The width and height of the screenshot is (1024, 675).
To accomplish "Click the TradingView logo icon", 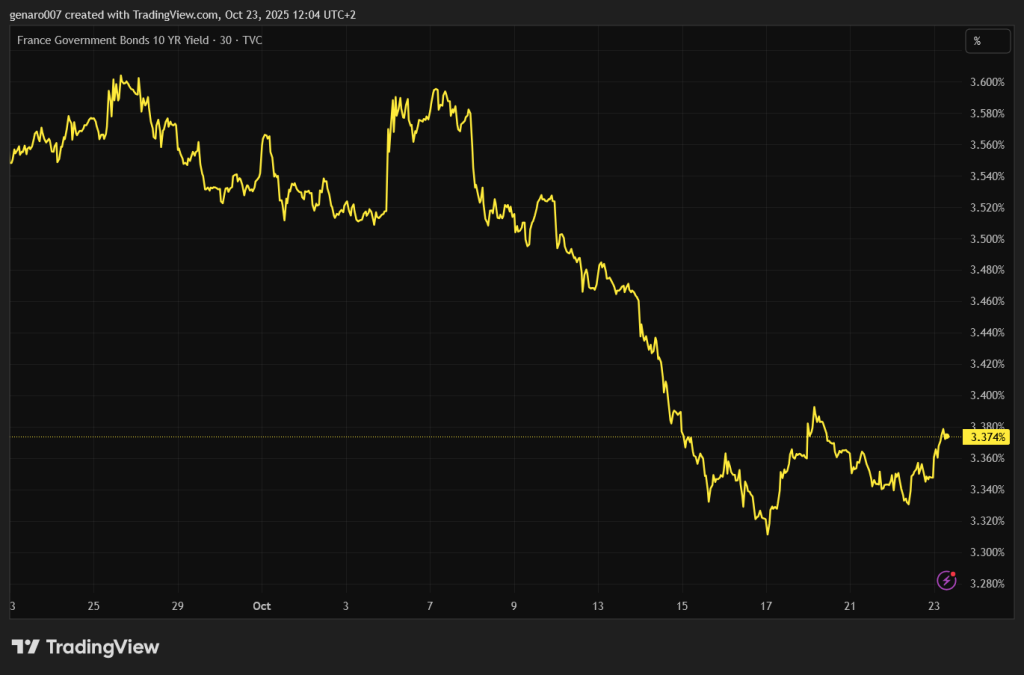I will tap(25, 647).
